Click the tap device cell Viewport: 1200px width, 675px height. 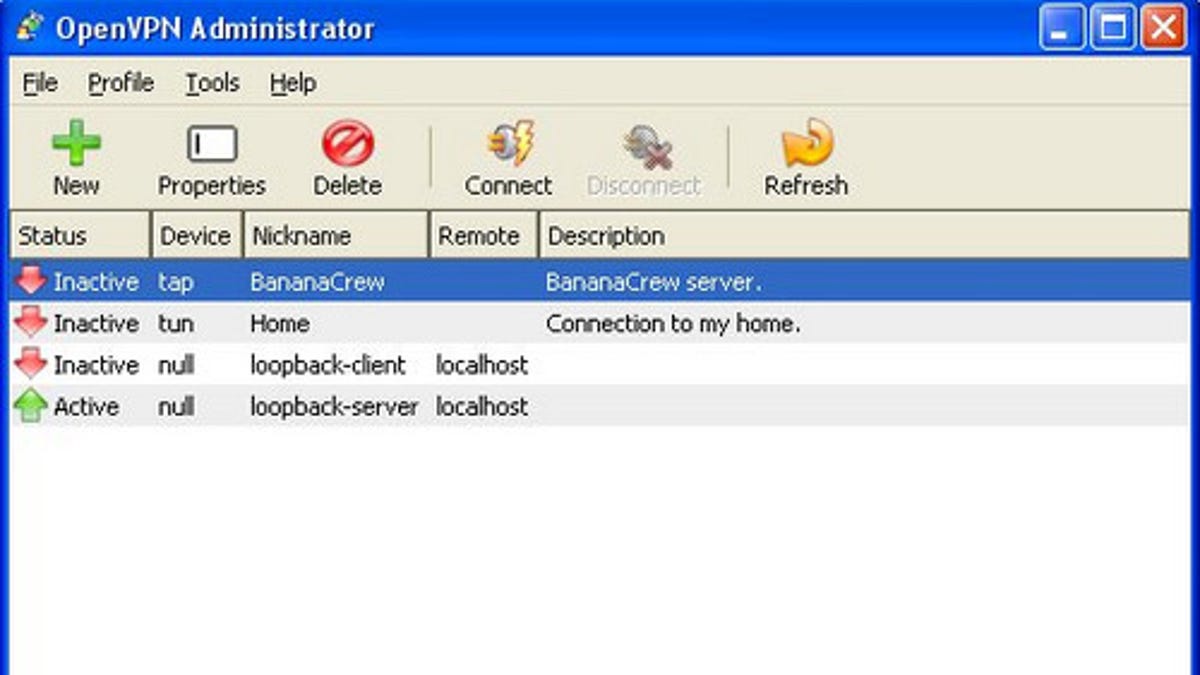[175, 283]
